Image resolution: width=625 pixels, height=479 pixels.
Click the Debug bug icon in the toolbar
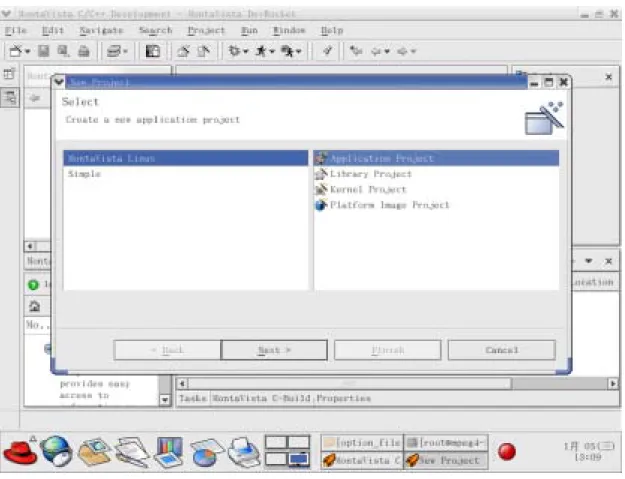coord(234,51)
